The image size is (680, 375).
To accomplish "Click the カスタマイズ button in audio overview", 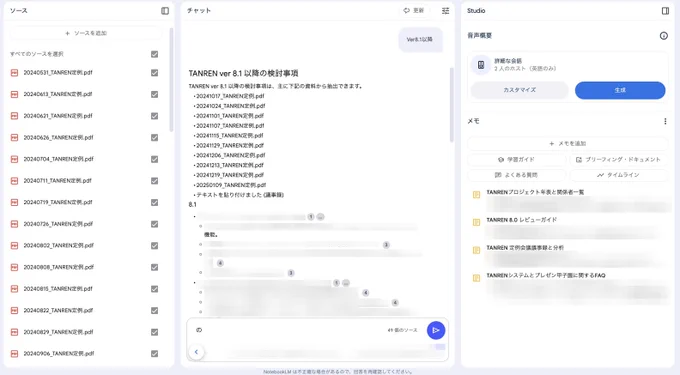I will coord(520,90).
